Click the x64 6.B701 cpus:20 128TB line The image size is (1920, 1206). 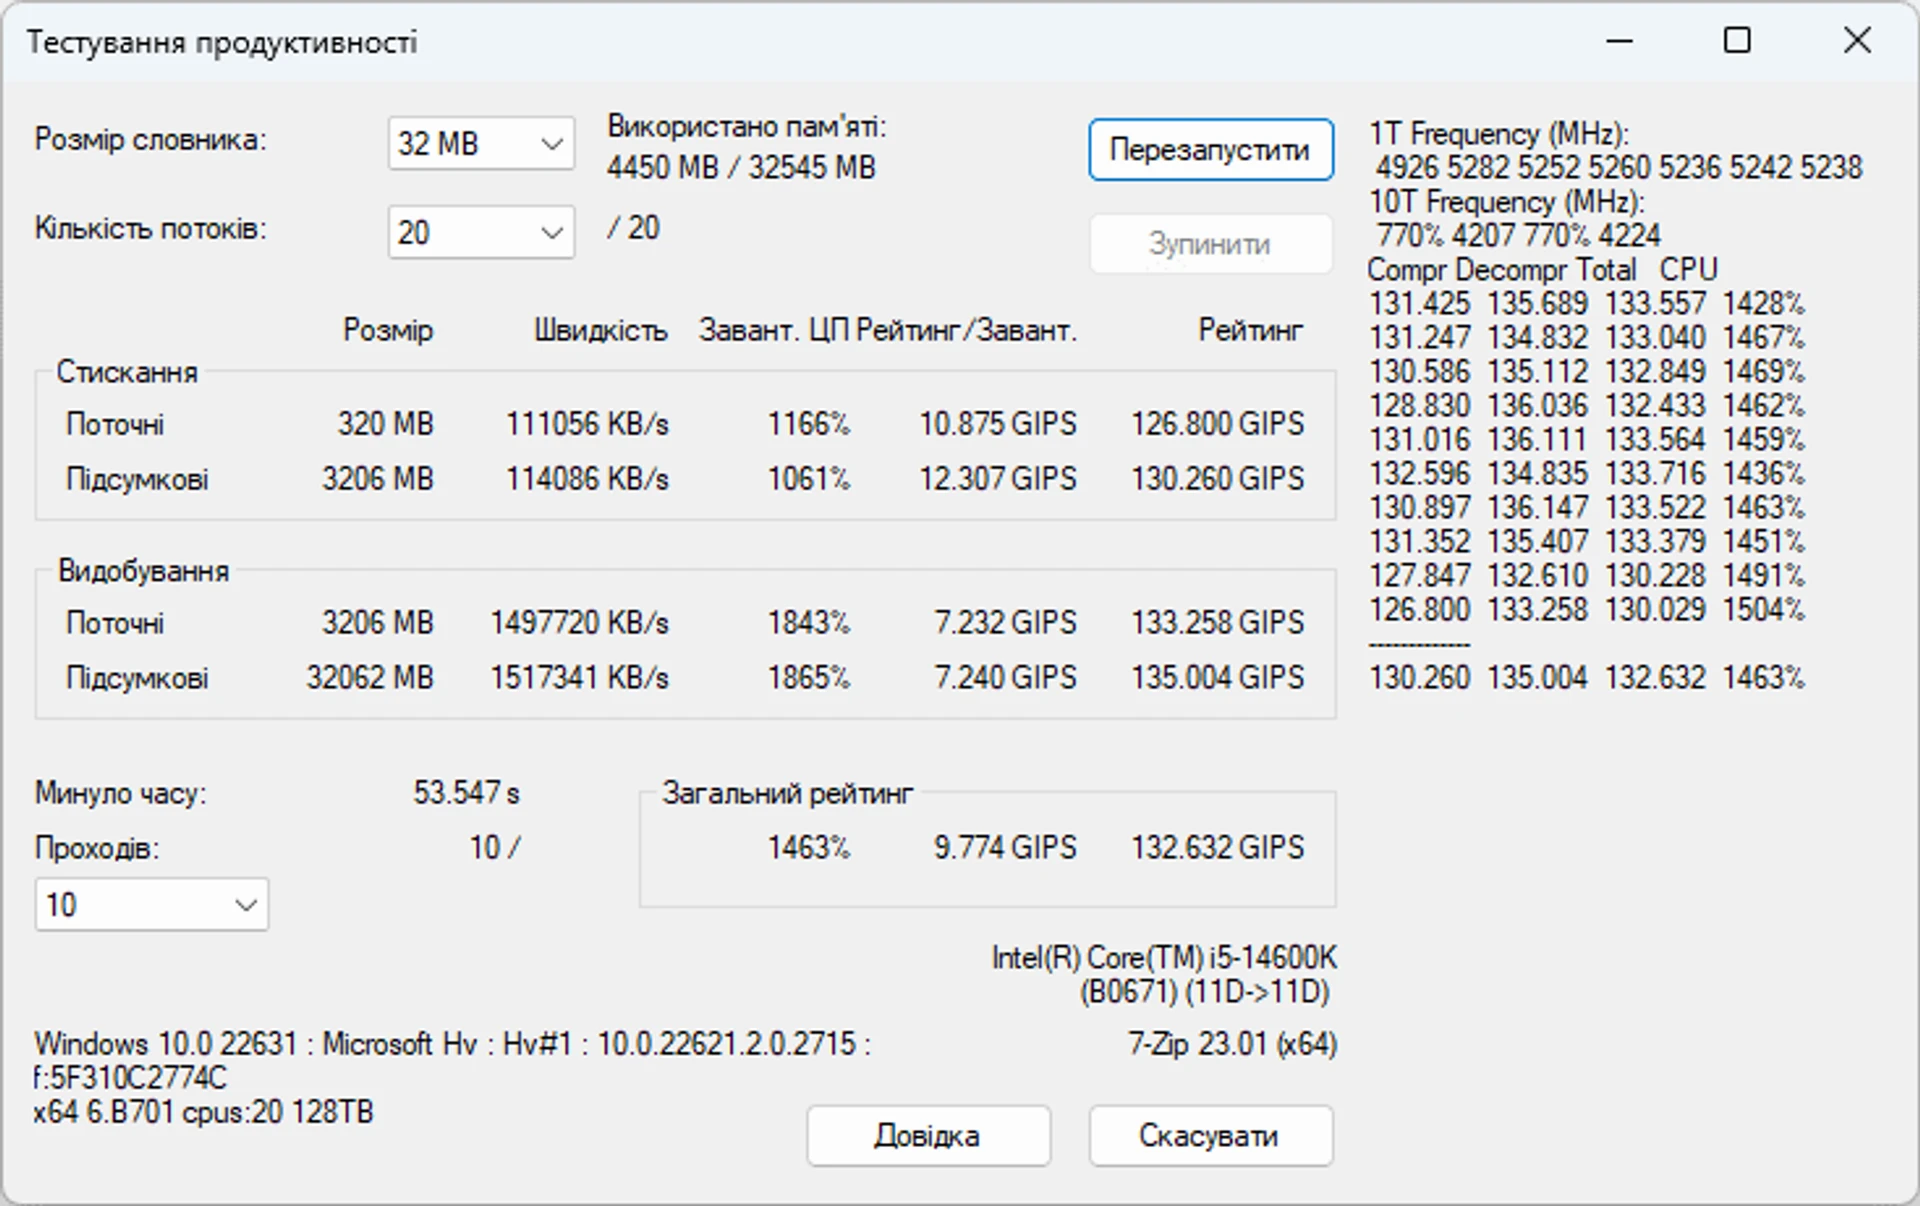click(203, 1112)
